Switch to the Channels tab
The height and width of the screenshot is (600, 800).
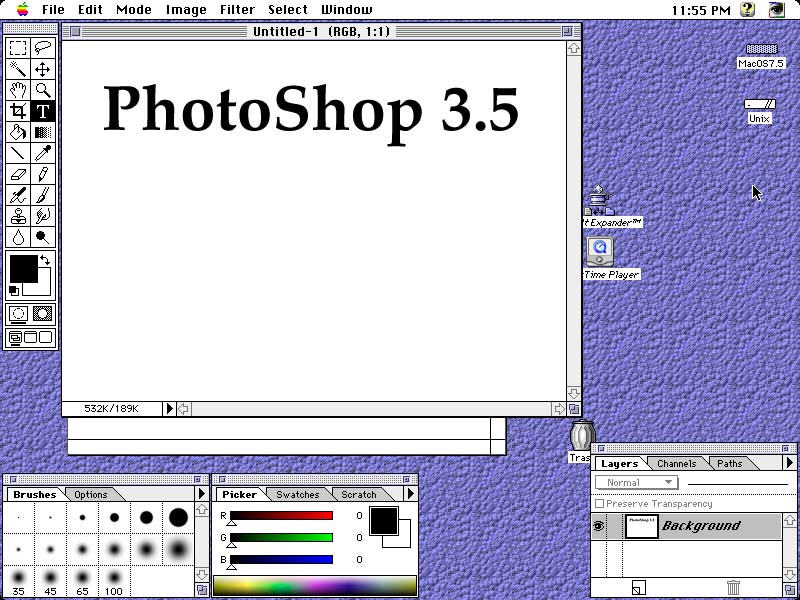click(676, 463)
